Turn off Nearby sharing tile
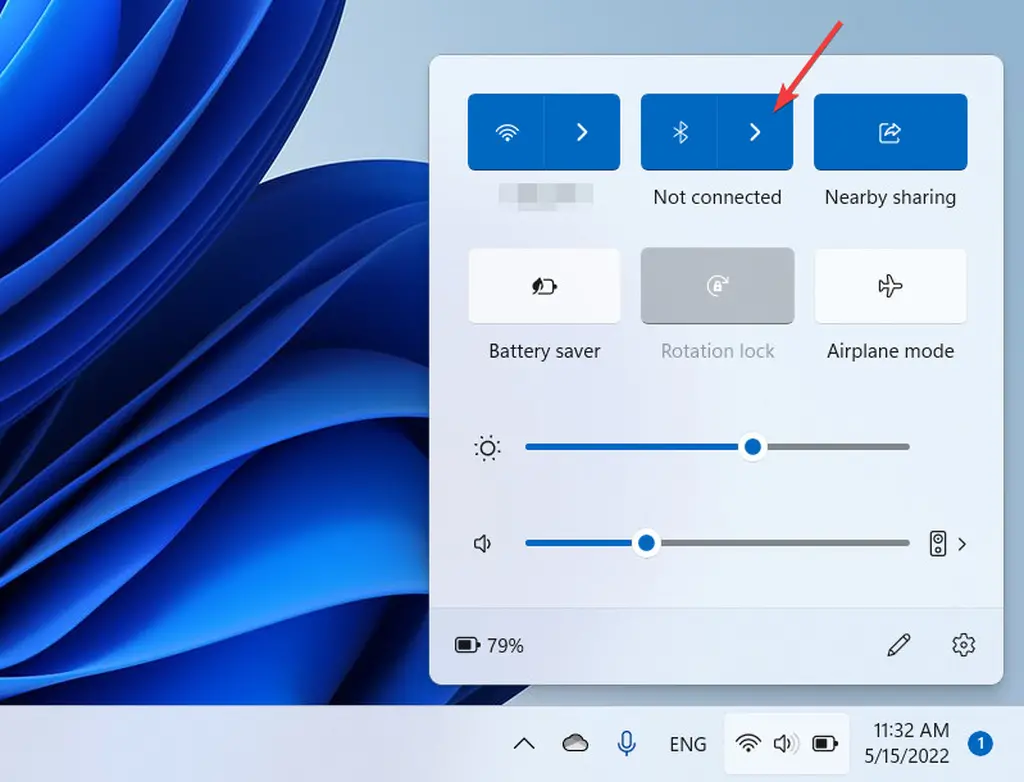 (x=890, y=133)
